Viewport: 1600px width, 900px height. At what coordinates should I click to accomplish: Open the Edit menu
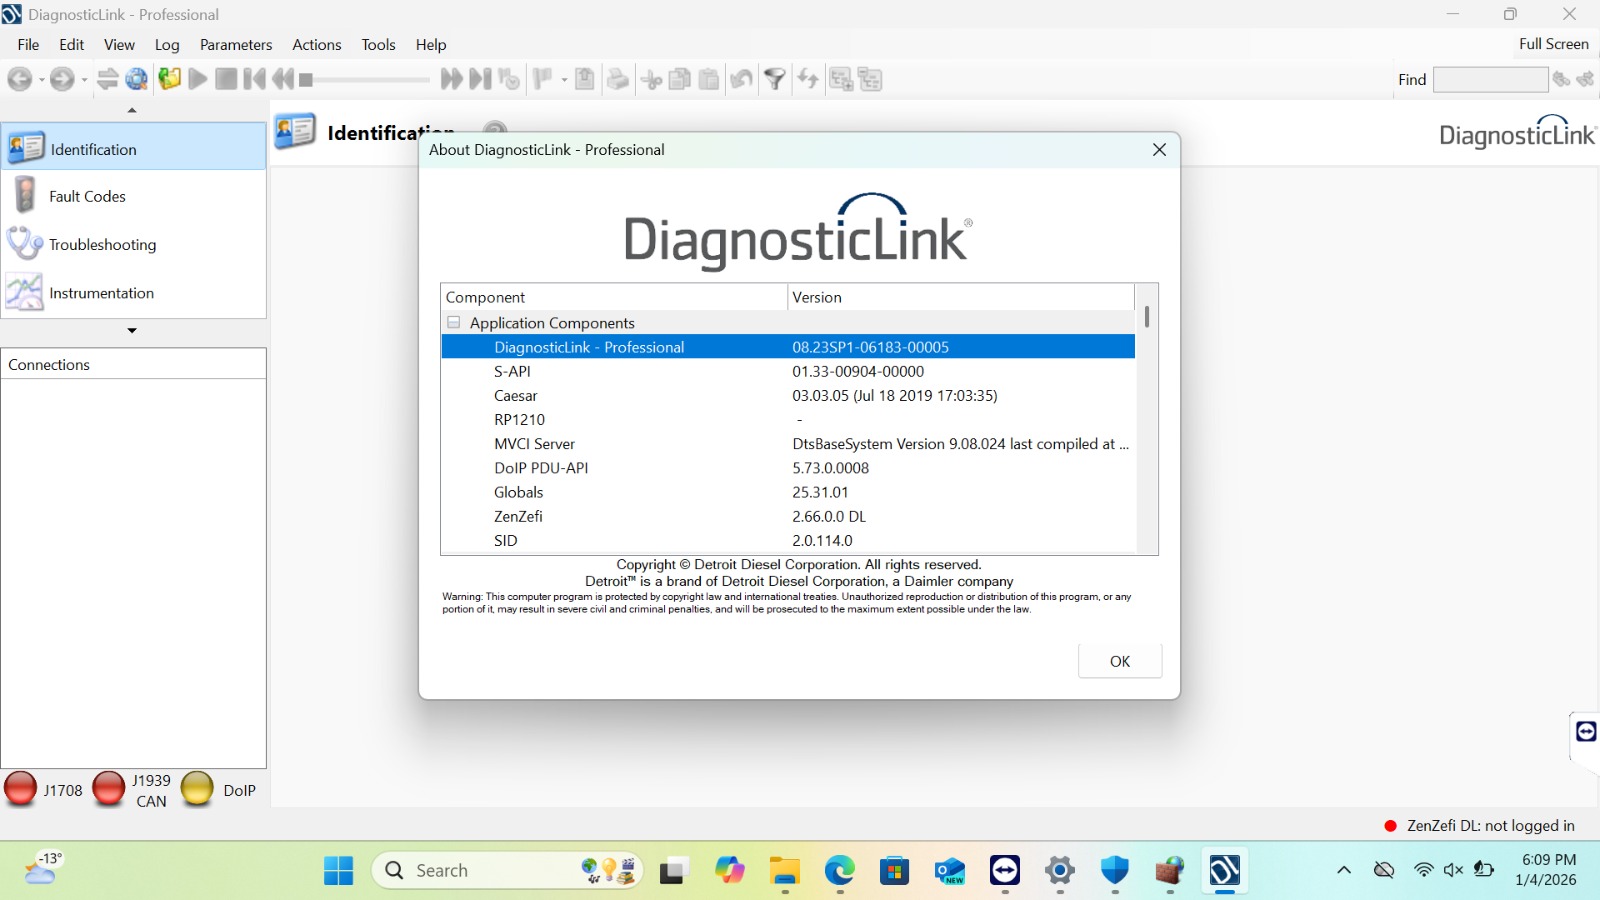72,44
